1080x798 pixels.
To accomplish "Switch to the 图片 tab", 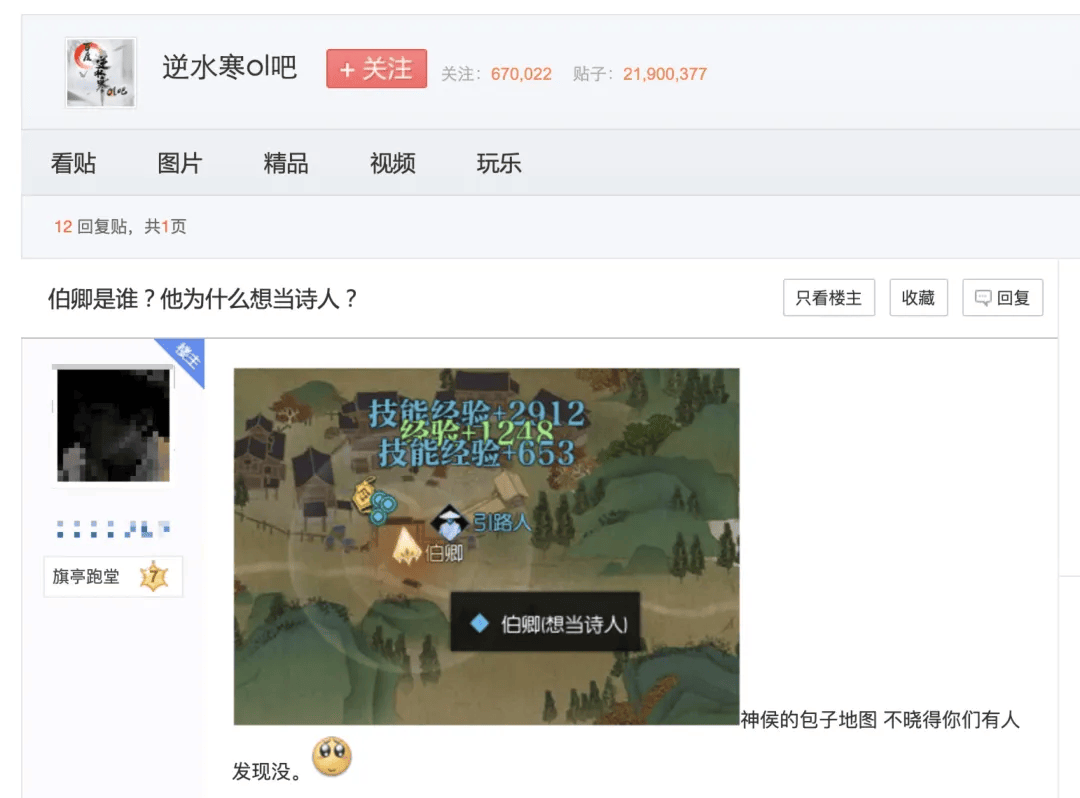I will coord(180,163).
